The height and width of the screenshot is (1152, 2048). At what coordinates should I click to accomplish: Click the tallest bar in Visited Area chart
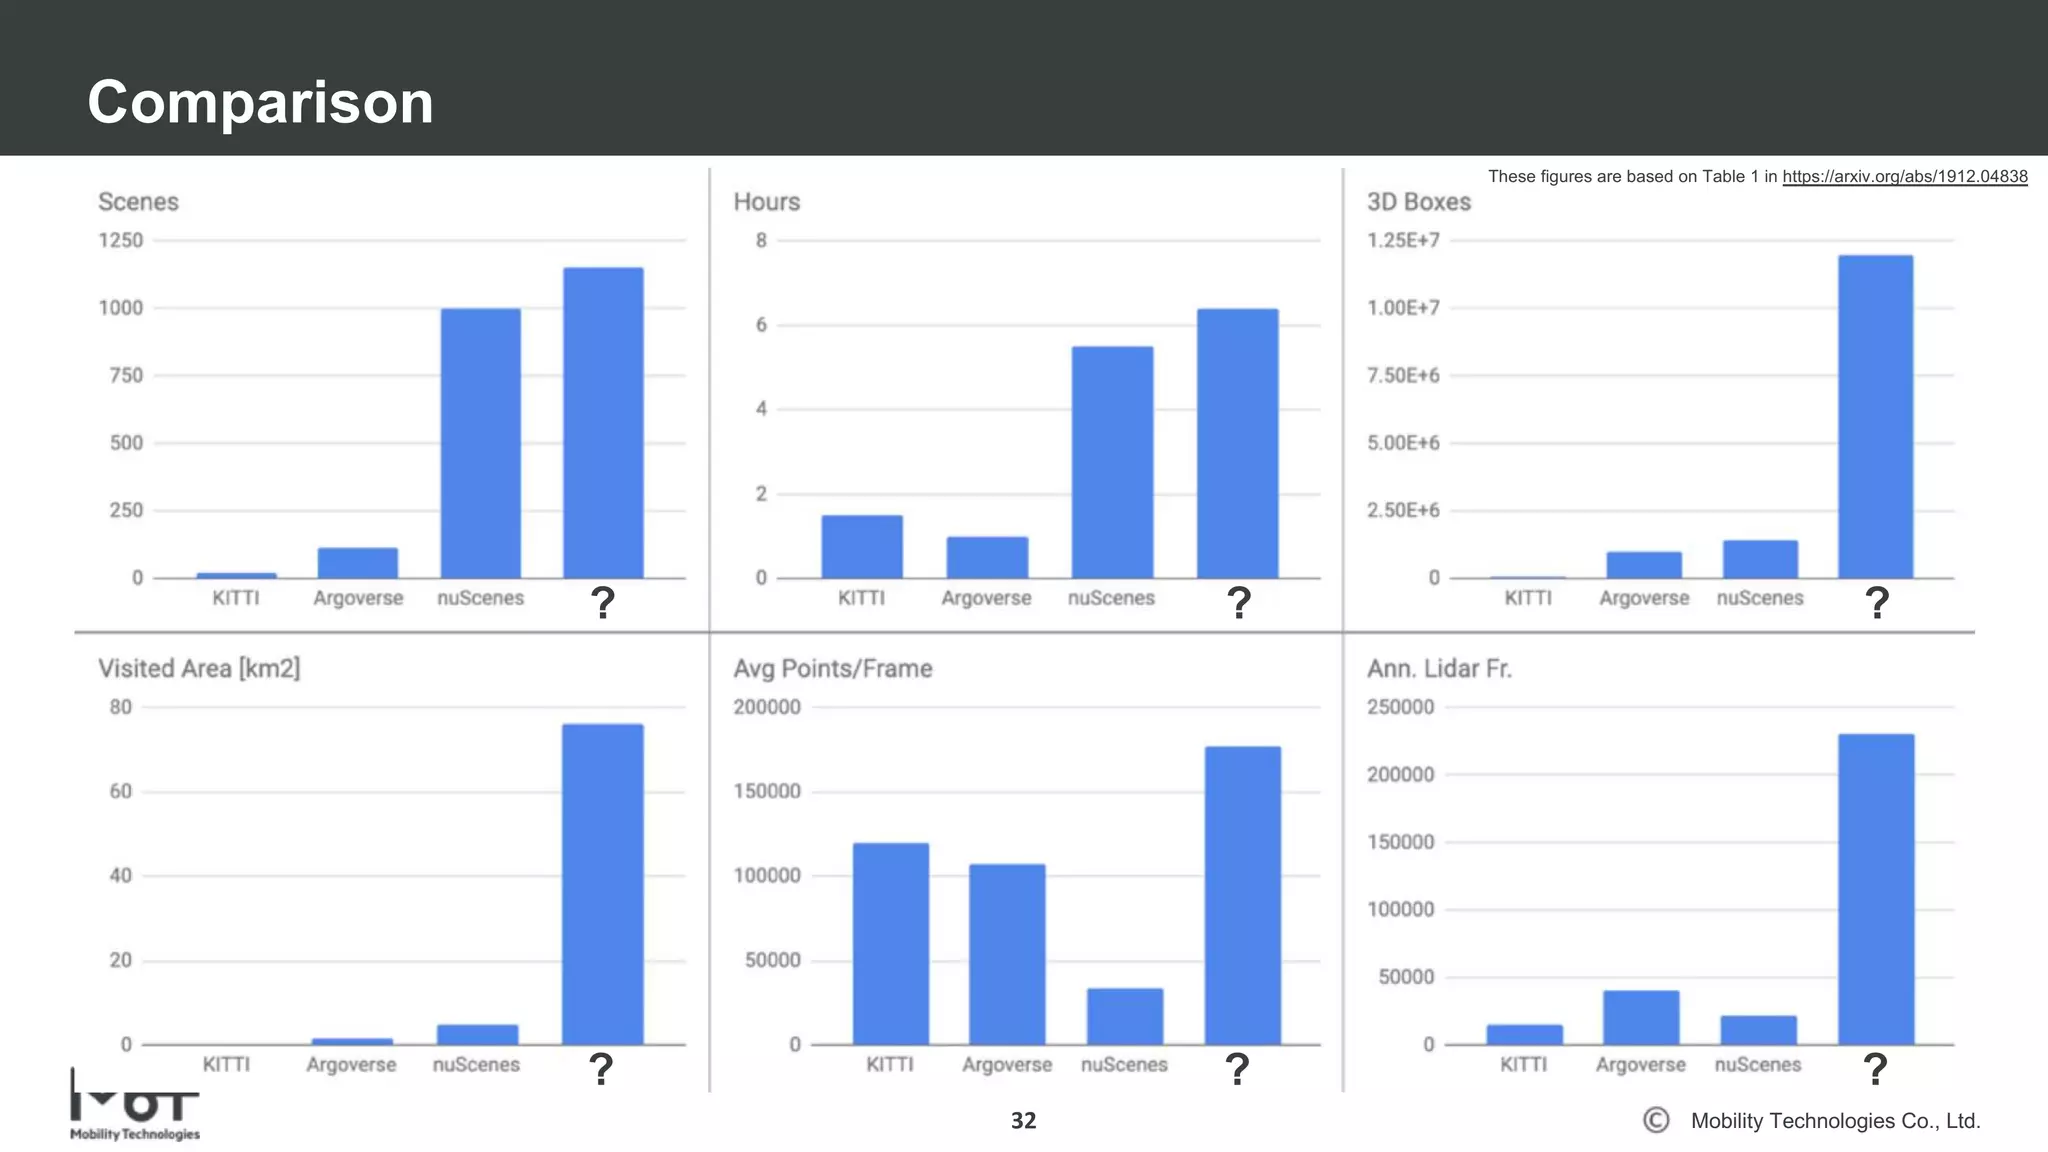pos(602,884)
